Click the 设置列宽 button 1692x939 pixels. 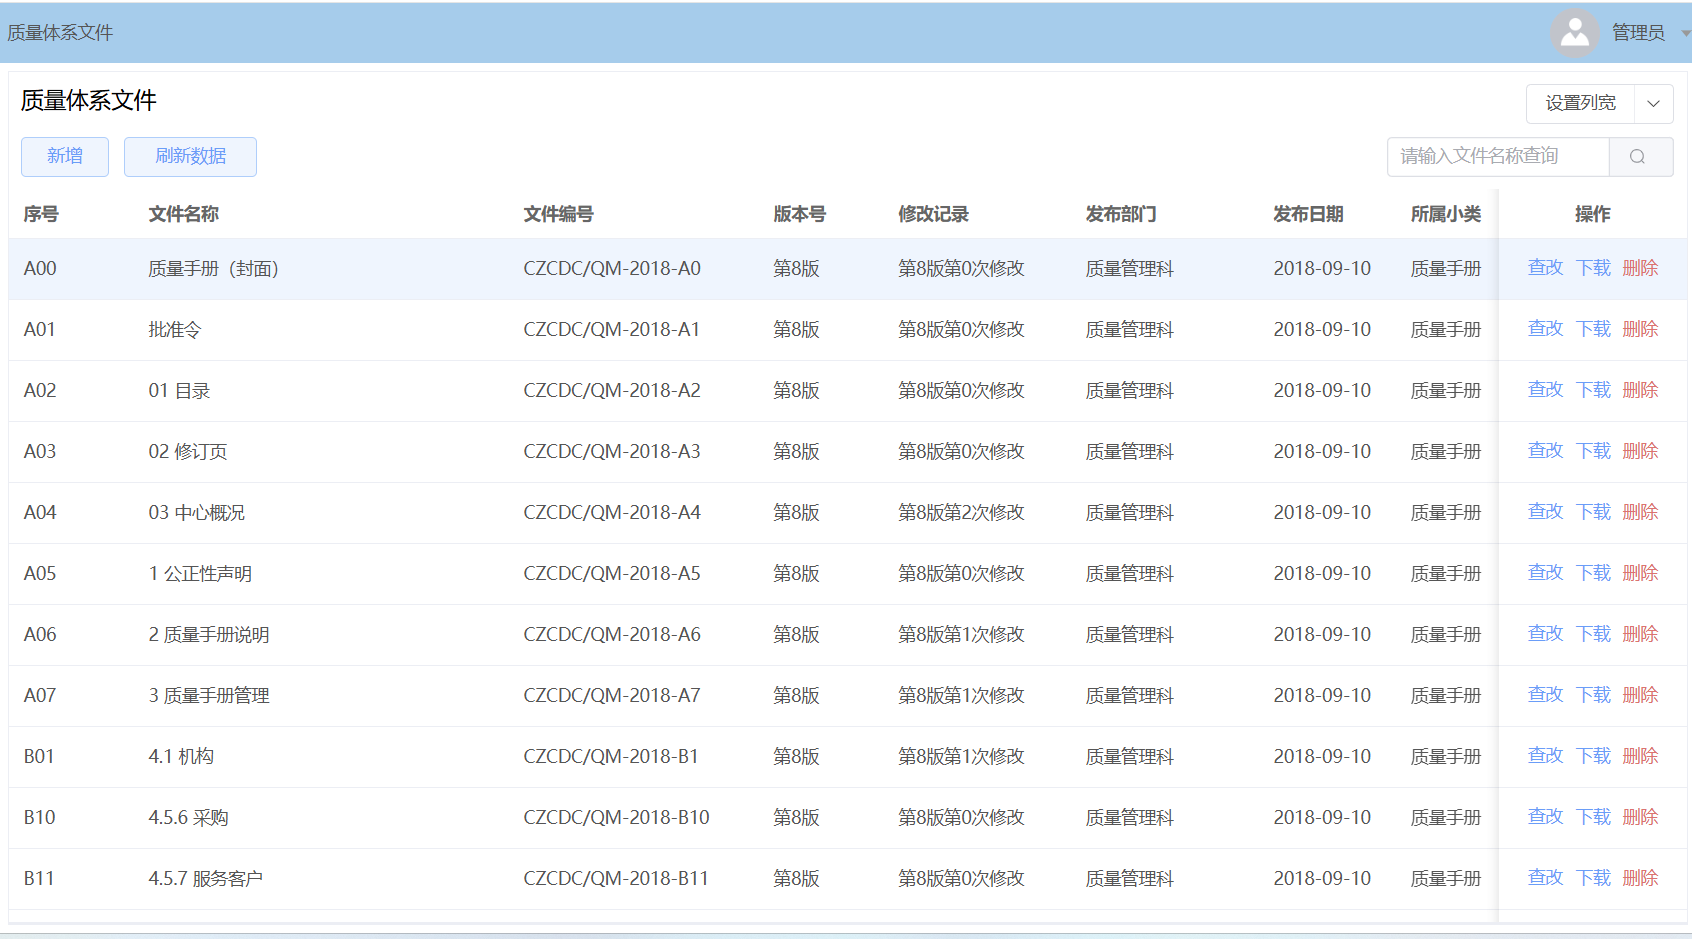tap(1580, 104)
